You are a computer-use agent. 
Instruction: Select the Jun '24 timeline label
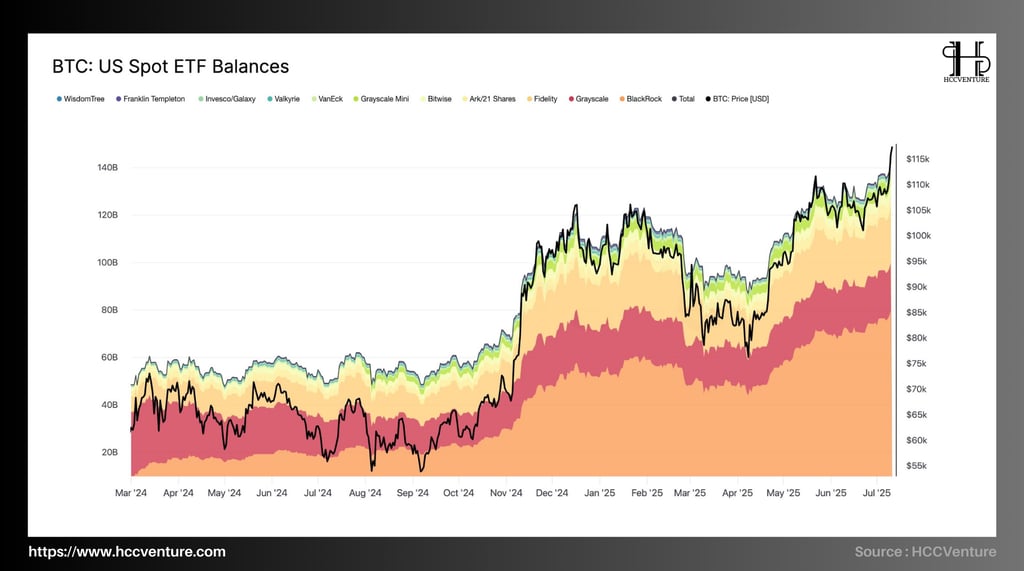tap(272, 493)
